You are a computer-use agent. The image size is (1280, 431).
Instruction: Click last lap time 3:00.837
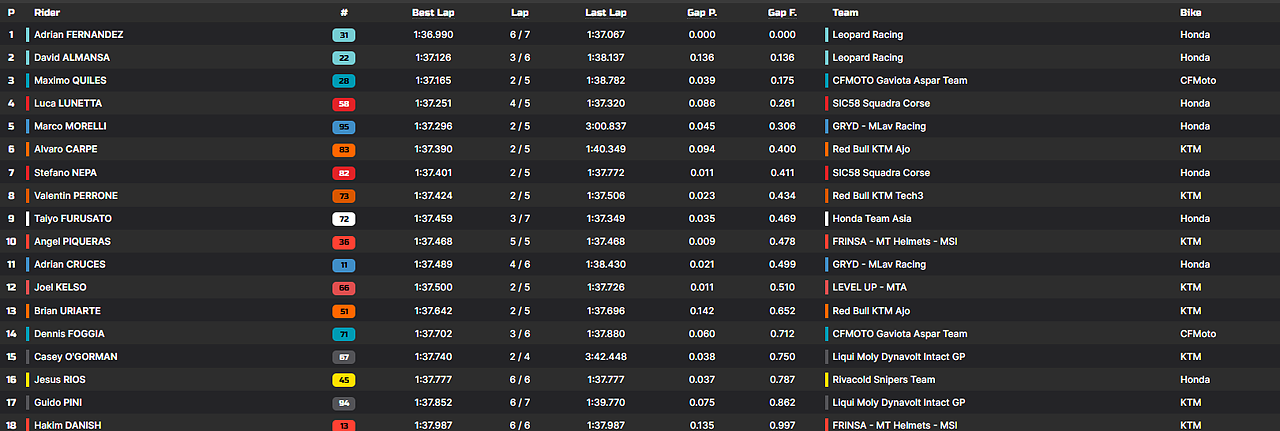(x=607, y=127)
